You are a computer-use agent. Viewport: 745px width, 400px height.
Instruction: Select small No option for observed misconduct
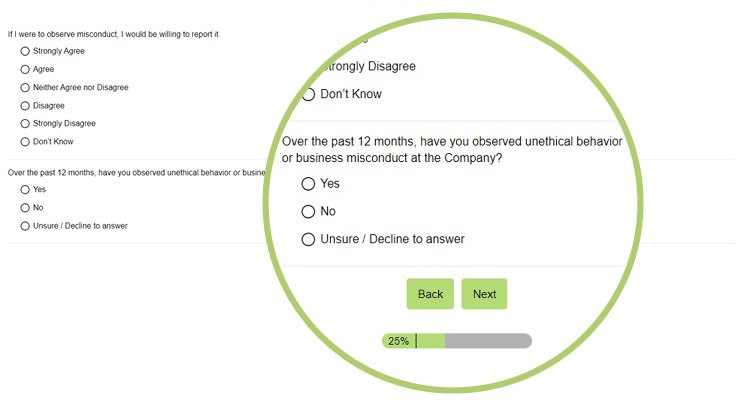25,208
